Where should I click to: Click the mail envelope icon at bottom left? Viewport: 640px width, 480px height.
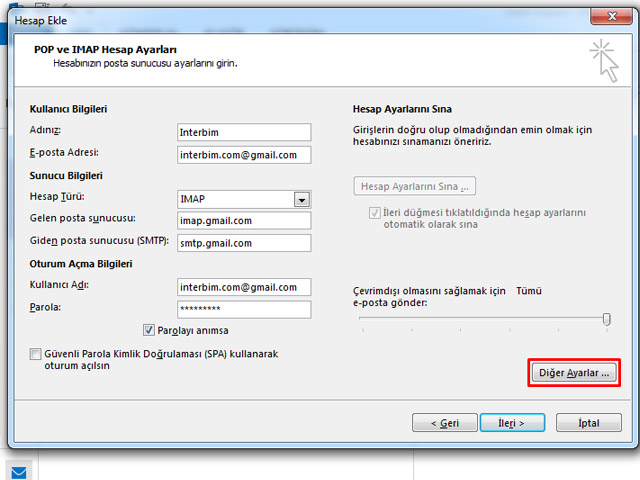(20, 470)
